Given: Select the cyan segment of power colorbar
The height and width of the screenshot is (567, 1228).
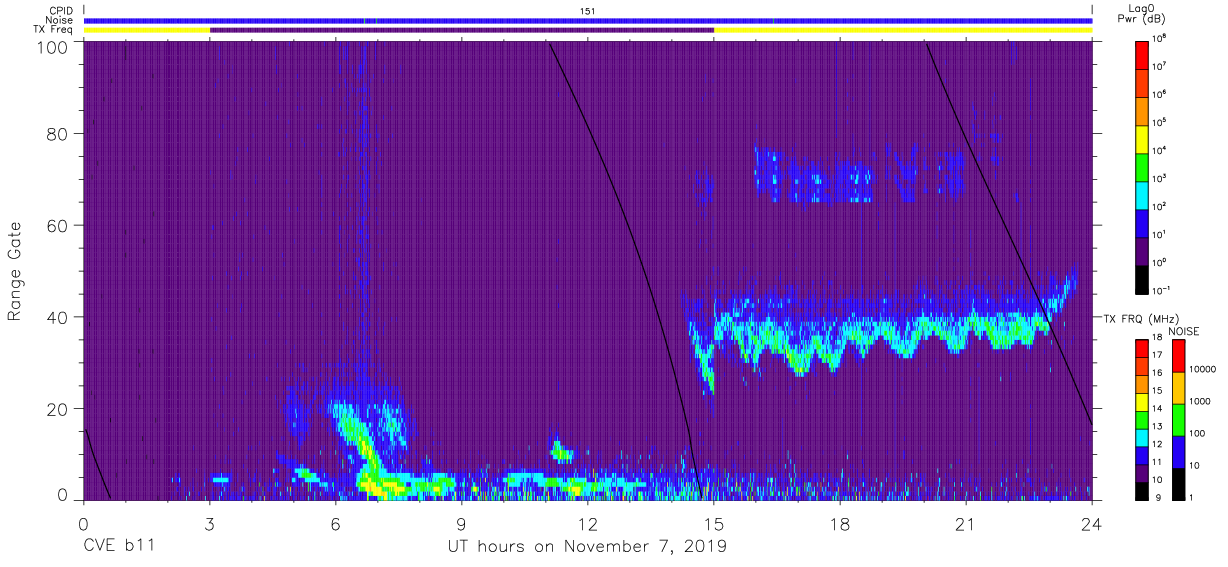Looking at the screenshot, I should [1143, 194].
